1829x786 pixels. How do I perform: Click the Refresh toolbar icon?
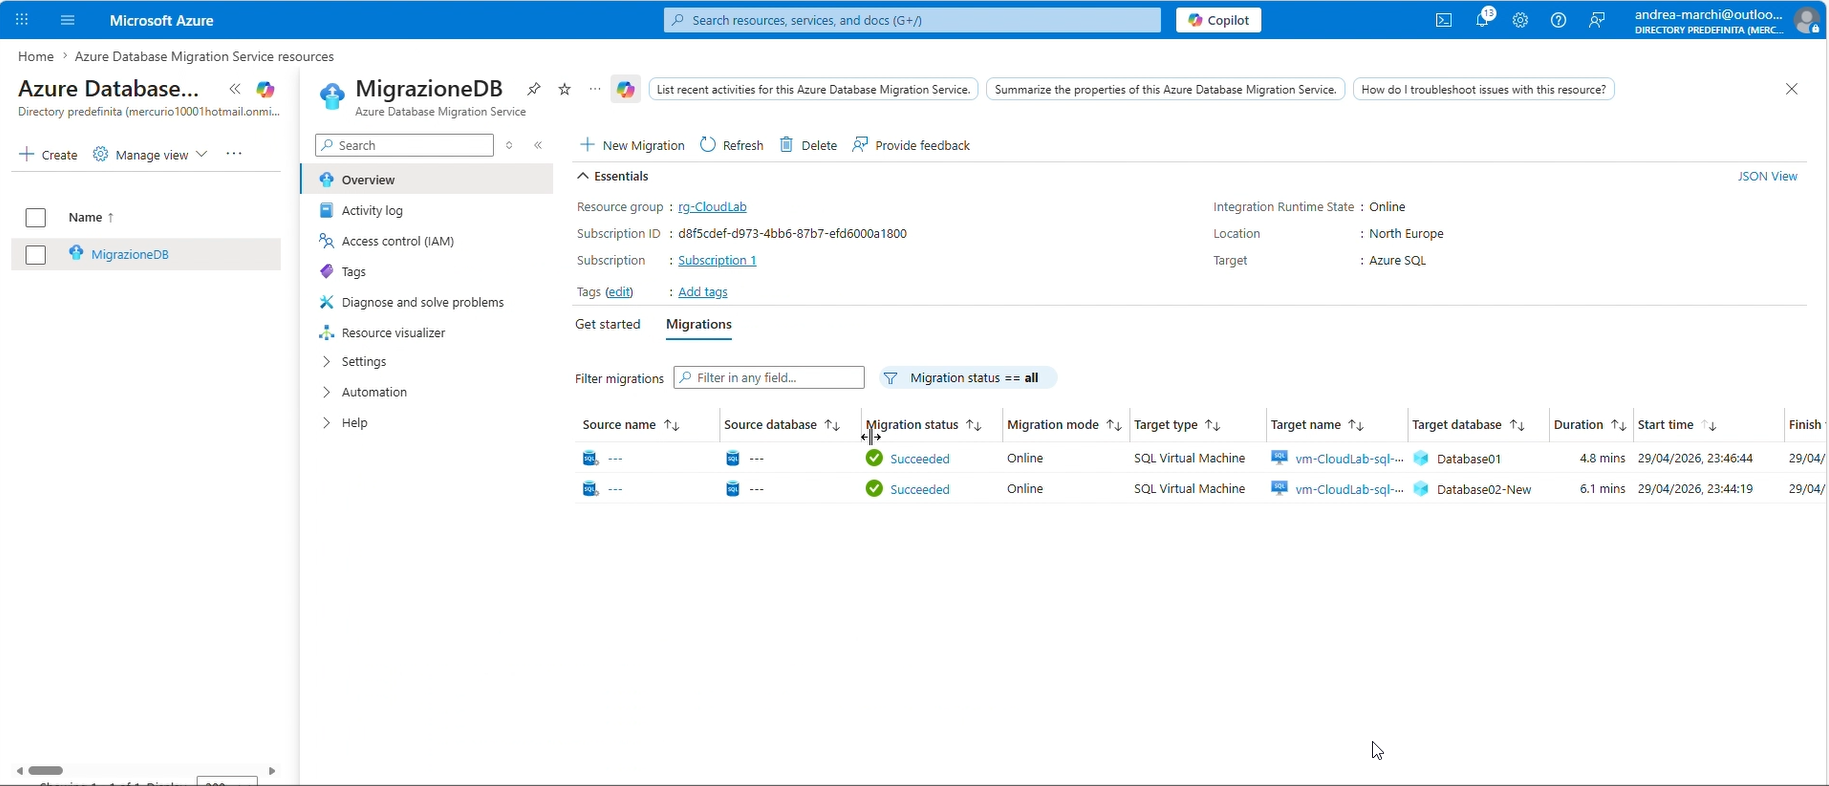(x=708, y=145)
